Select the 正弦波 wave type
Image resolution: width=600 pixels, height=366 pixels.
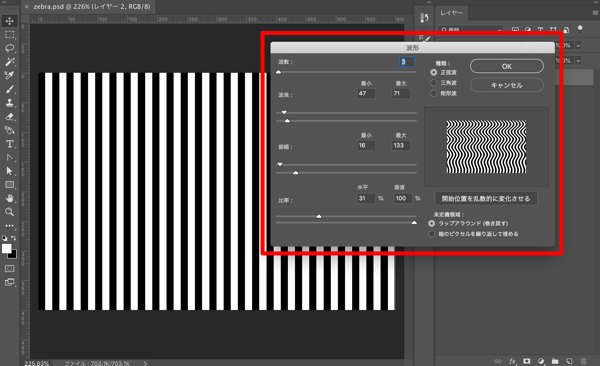point(434,72)
